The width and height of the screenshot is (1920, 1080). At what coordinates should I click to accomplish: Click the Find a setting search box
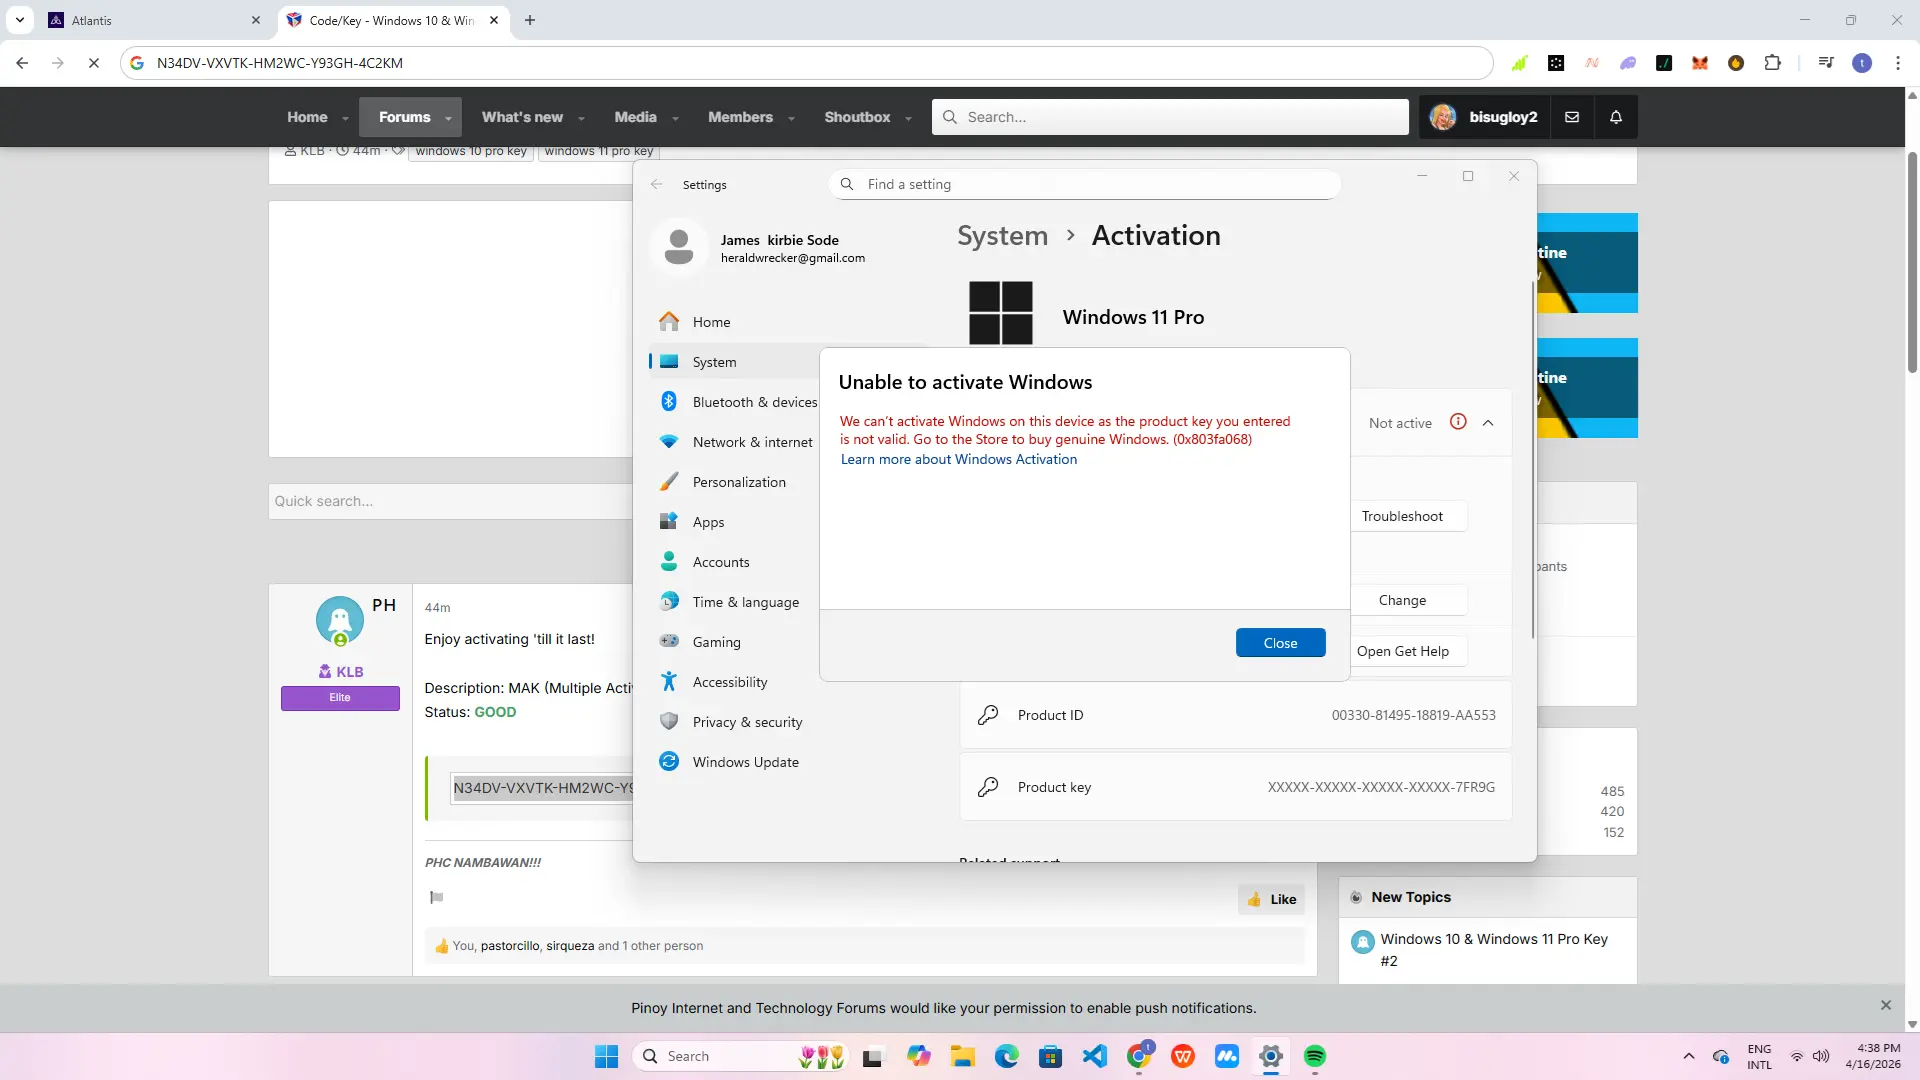tap(1084, 184)
